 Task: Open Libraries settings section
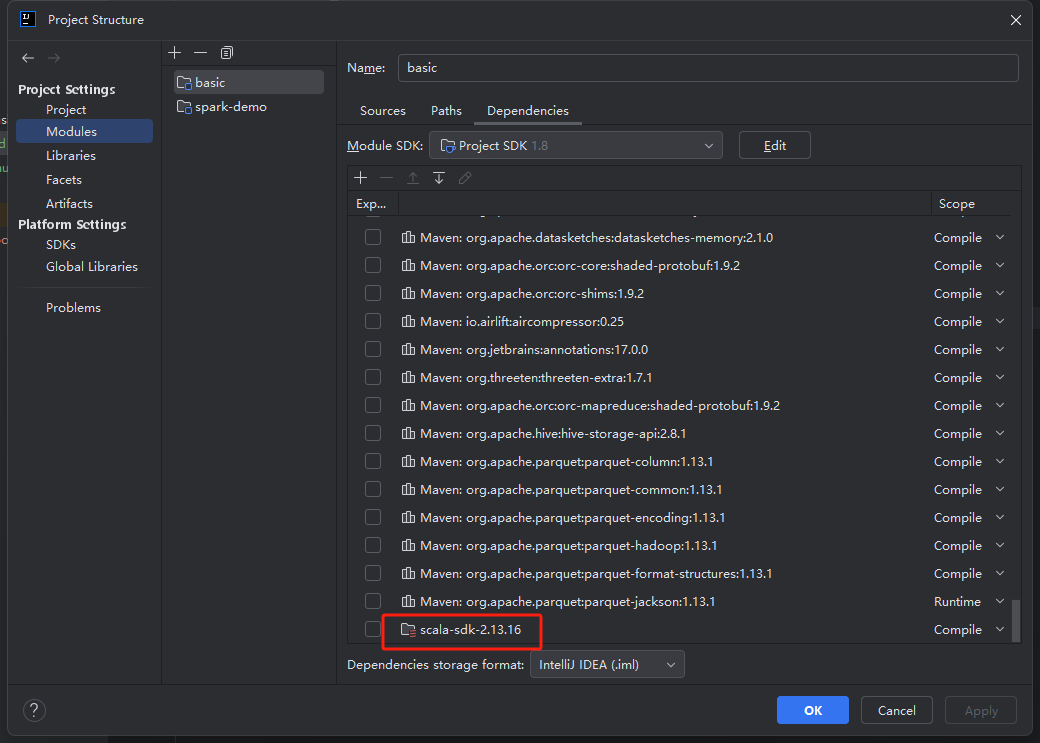[x=71, y=155]
